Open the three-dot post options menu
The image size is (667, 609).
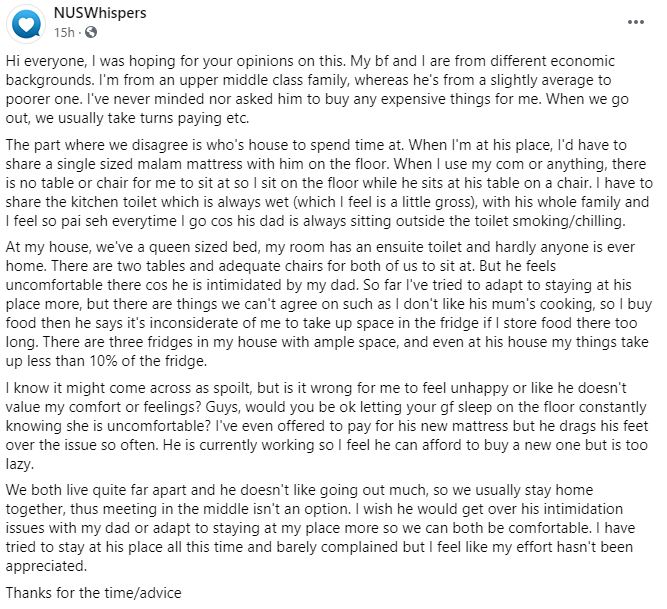click(636, 22)
